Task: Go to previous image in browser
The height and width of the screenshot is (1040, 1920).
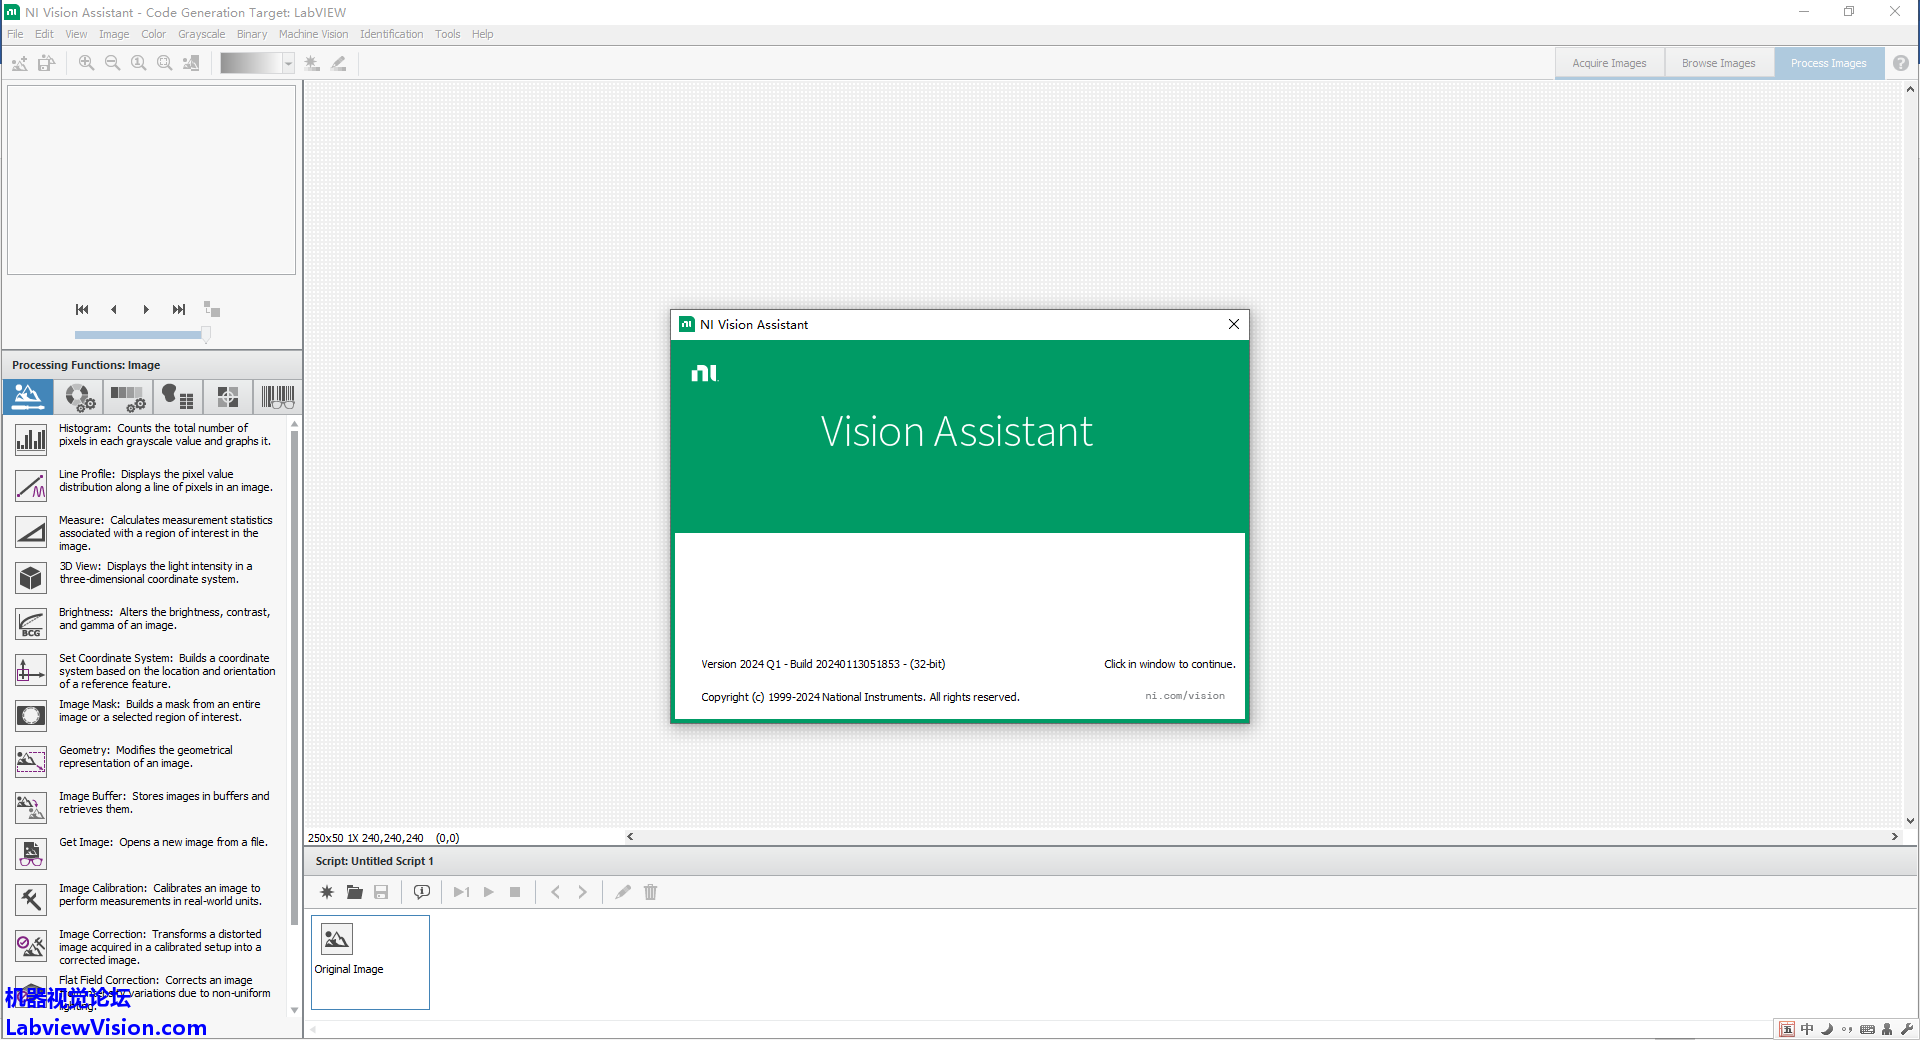Action: 114,309
